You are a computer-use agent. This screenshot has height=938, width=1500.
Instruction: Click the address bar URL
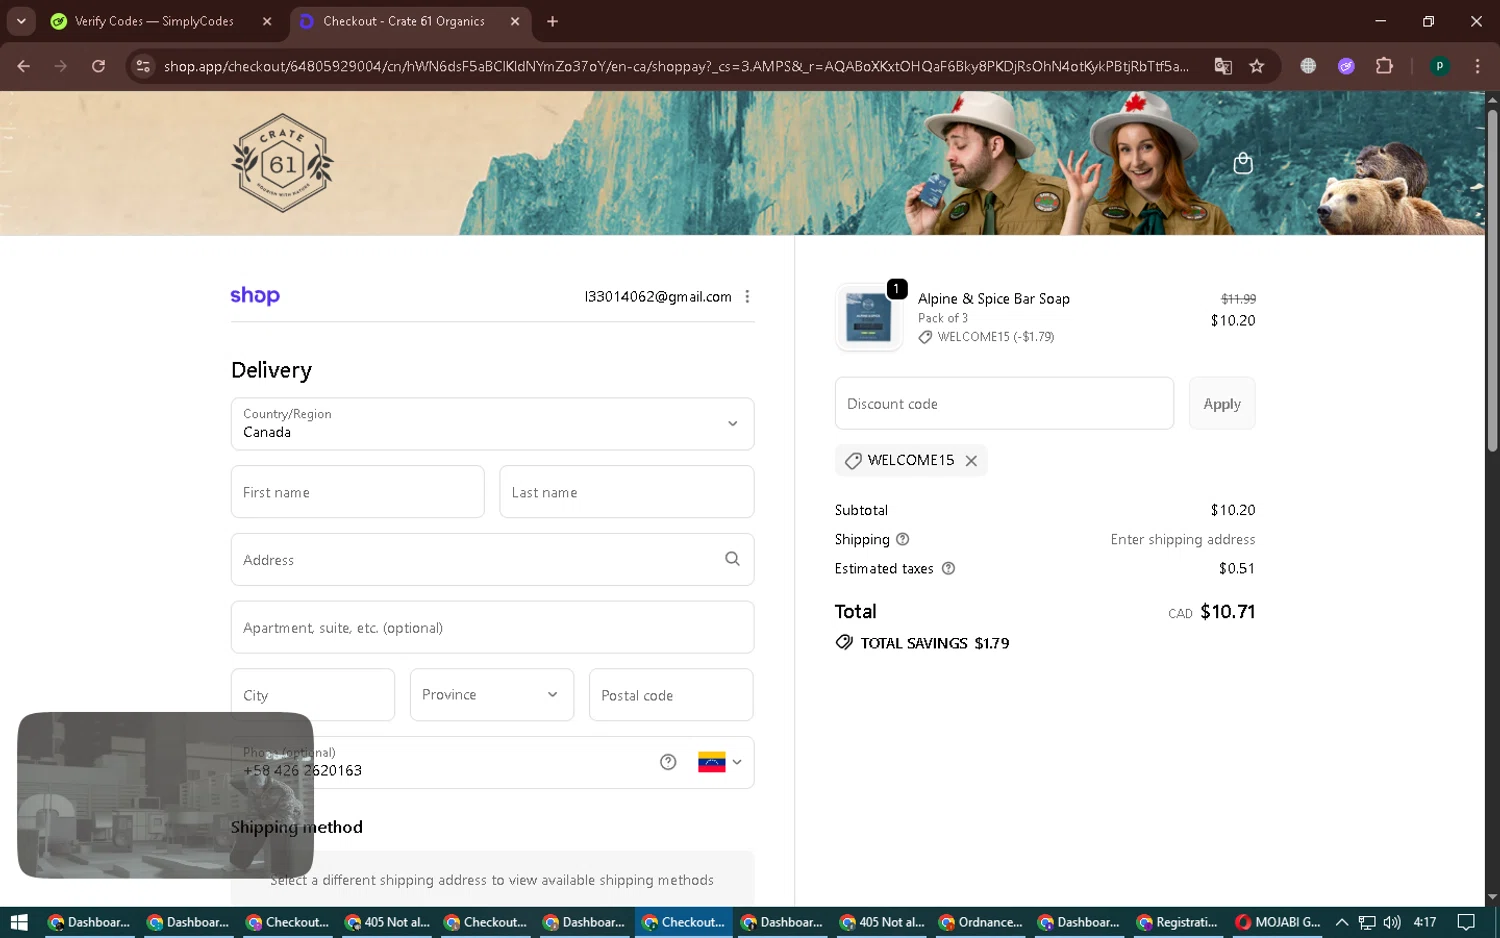[x=676, y=66]
